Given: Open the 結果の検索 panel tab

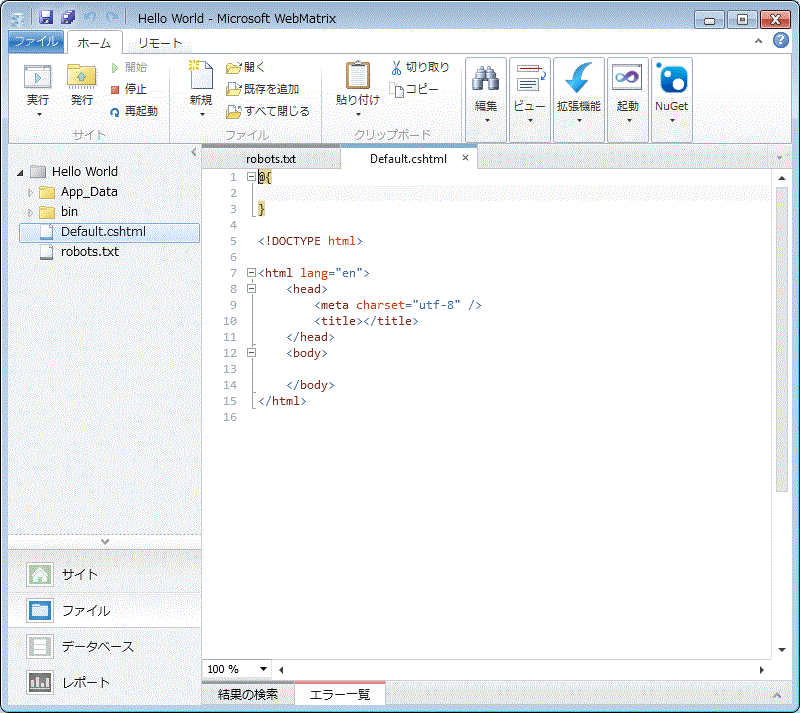Looking at the screenshot, I should [x=248, y=694].
